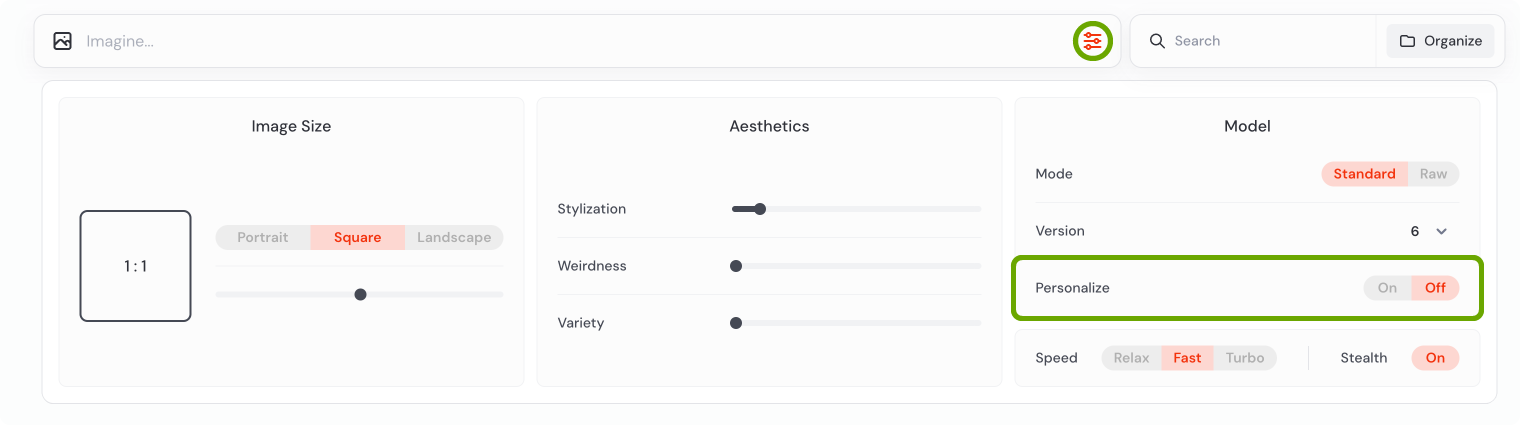Select Portrait image size
This screenshot has width=1520, height=425.
click(x=263, y=238)
